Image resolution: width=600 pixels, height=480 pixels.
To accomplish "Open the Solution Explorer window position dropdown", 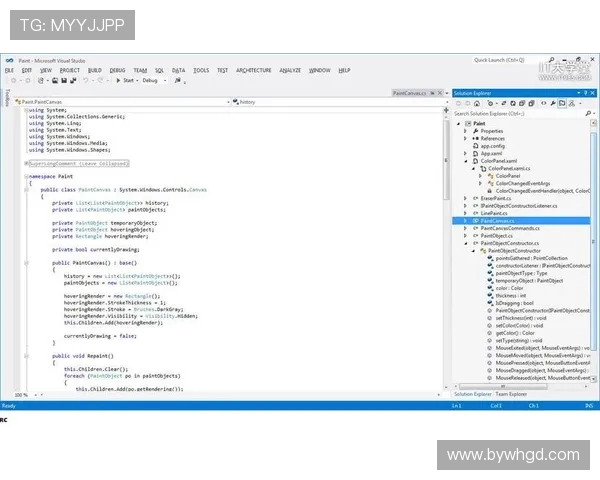I will (x=579, y=93).
